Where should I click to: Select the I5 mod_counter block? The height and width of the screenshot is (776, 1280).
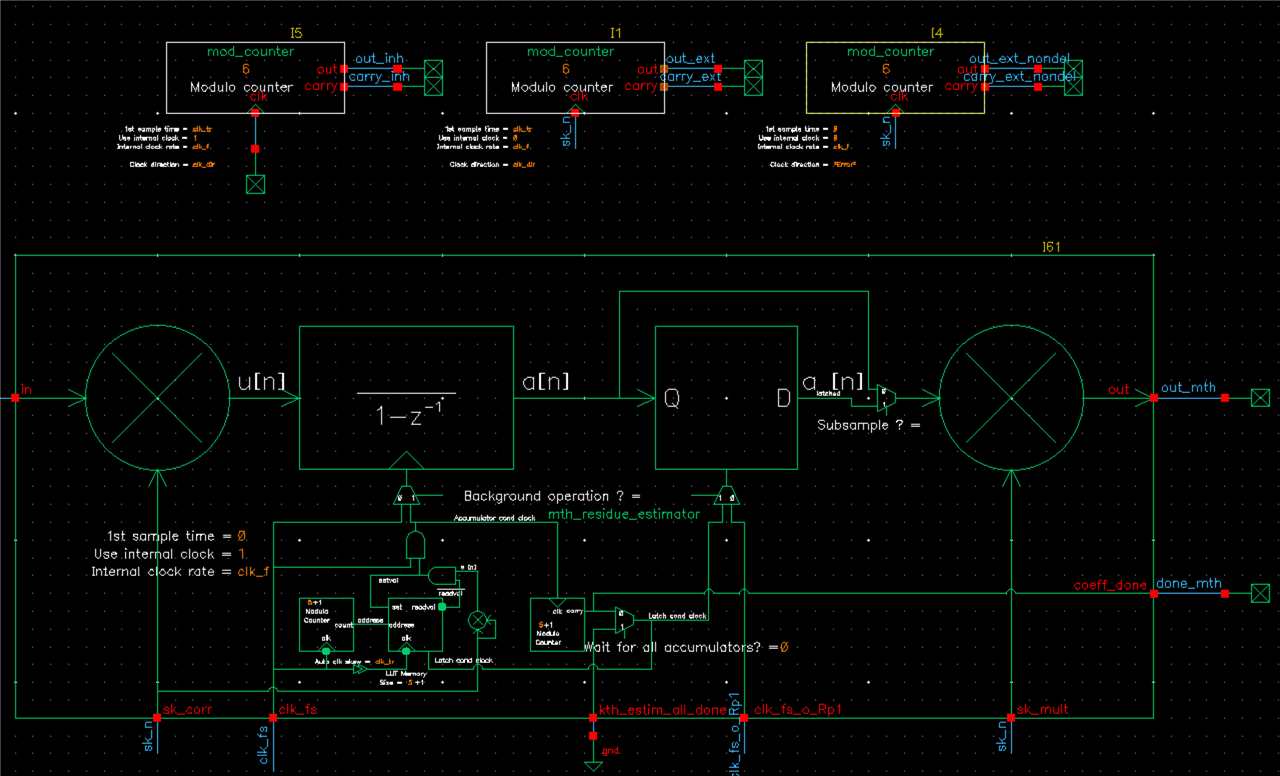tap(255, 78)
